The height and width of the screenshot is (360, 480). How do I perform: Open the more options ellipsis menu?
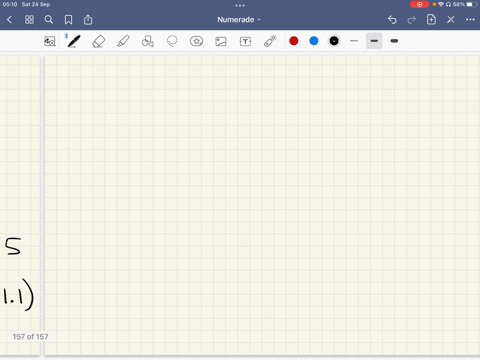point(470,20)
